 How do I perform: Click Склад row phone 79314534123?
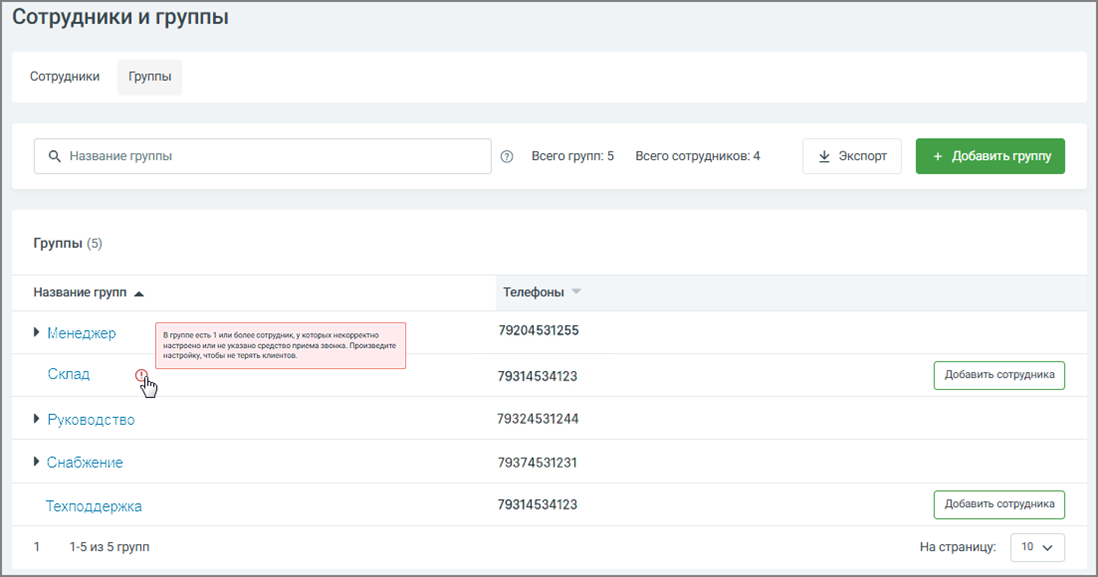[537, 377]
